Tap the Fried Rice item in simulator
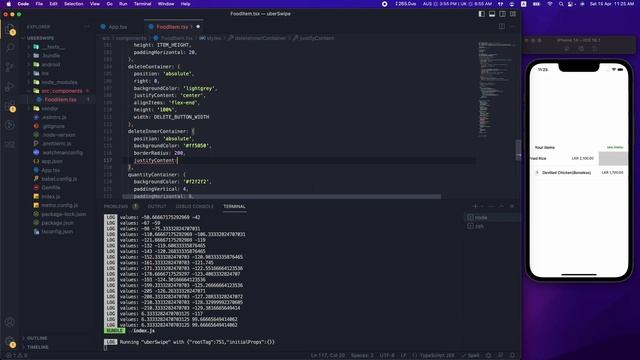 pos(579,158)
